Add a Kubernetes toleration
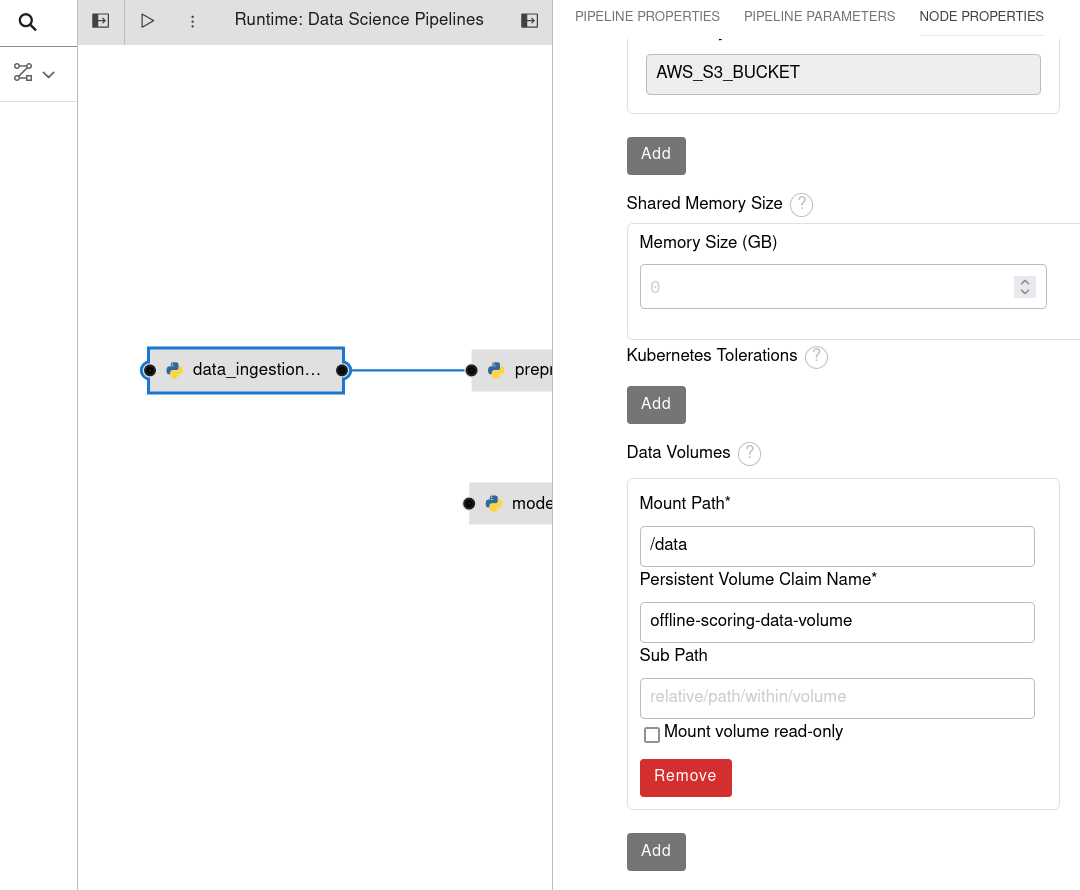Screen dimensions: 1080x890 pos(656,404)
